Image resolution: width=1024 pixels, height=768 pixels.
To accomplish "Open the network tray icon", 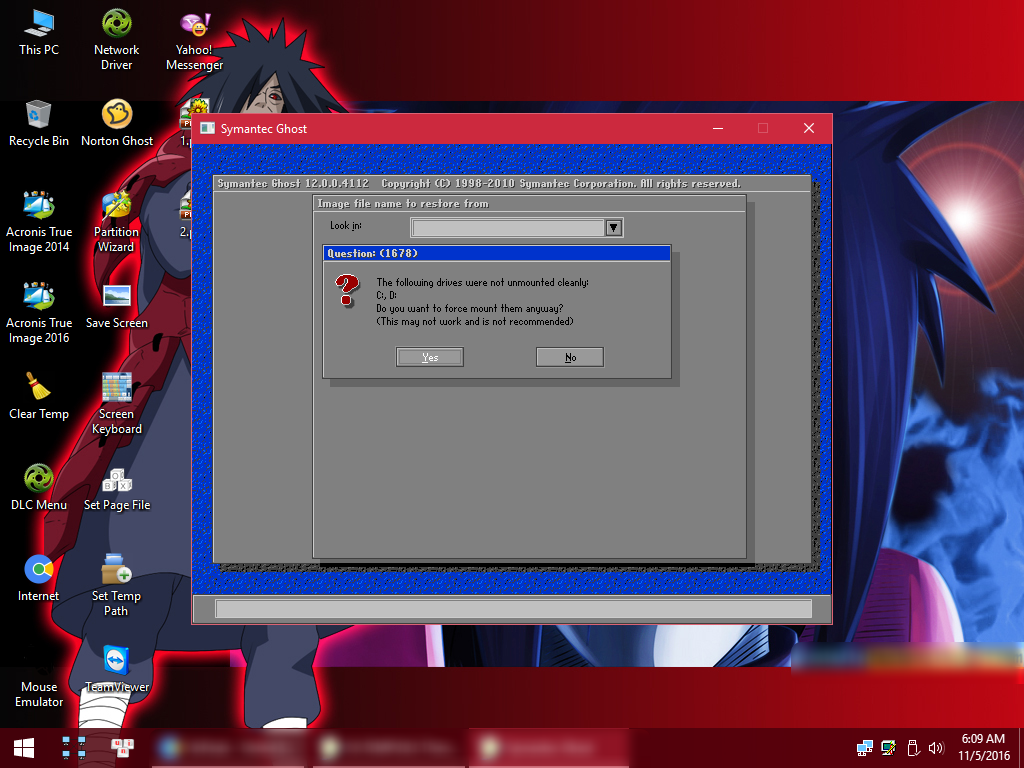I will coord(865,748).
